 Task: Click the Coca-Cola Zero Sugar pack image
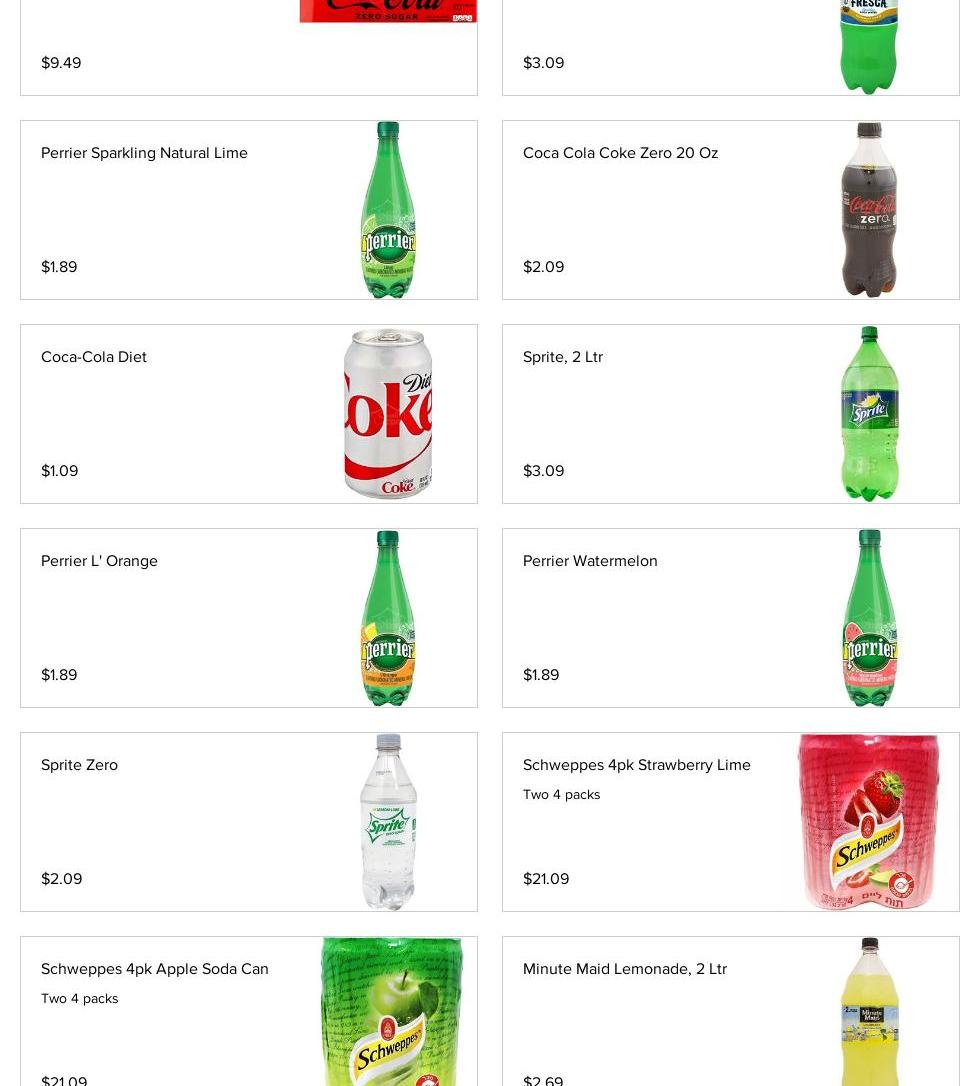point(388,11)
